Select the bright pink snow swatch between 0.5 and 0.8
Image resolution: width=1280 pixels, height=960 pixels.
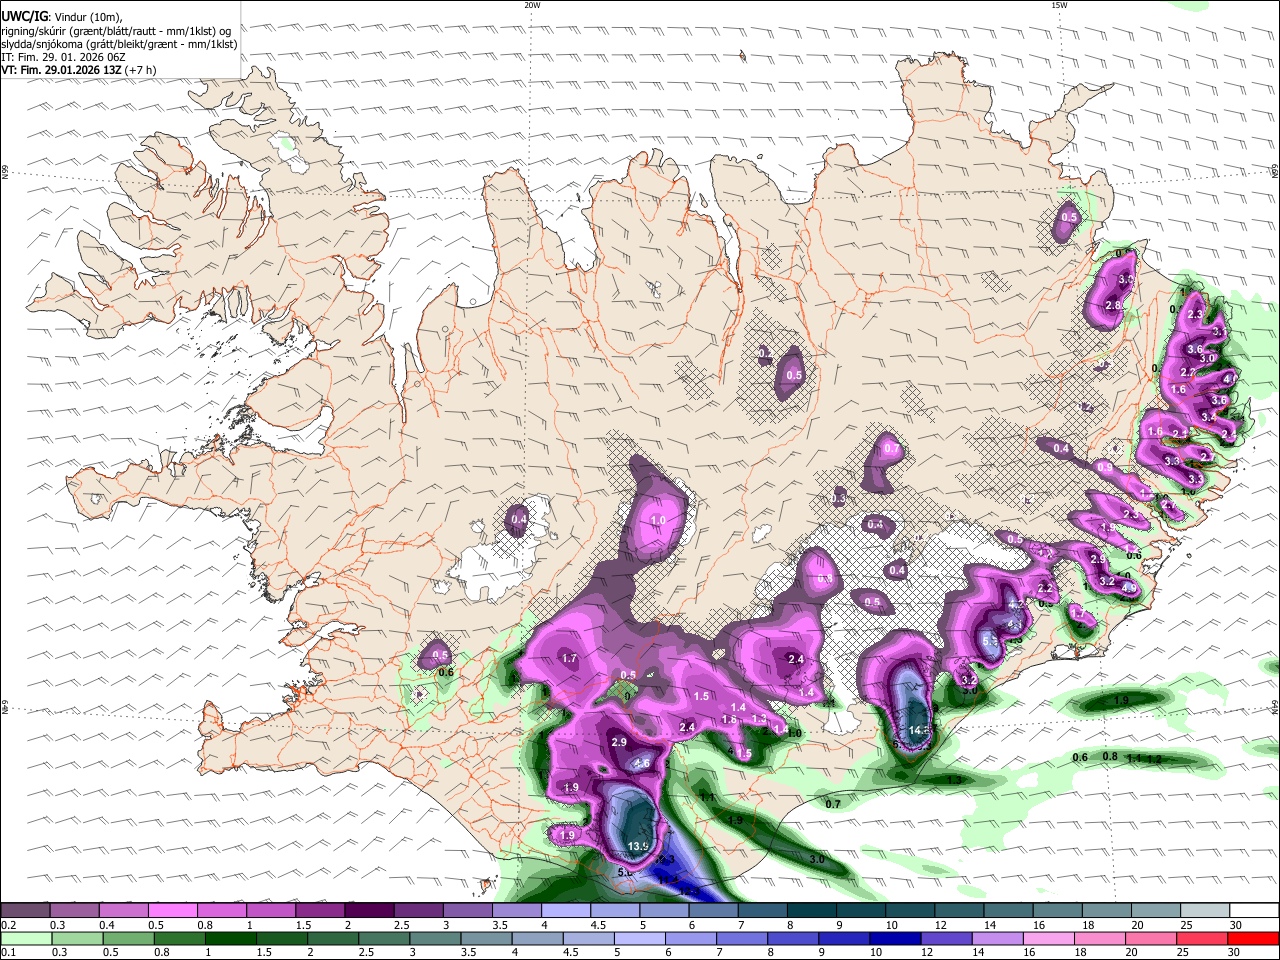coord(173,911)
